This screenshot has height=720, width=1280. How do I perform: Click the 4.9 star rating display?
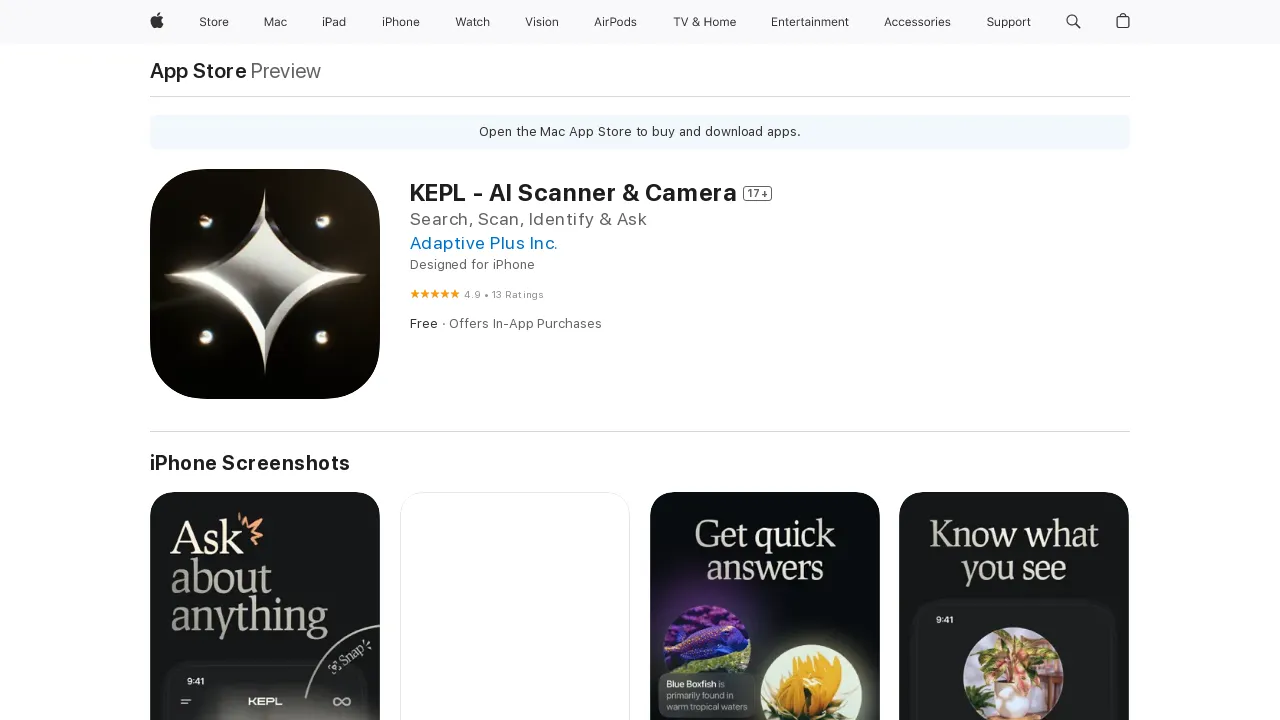476,294
